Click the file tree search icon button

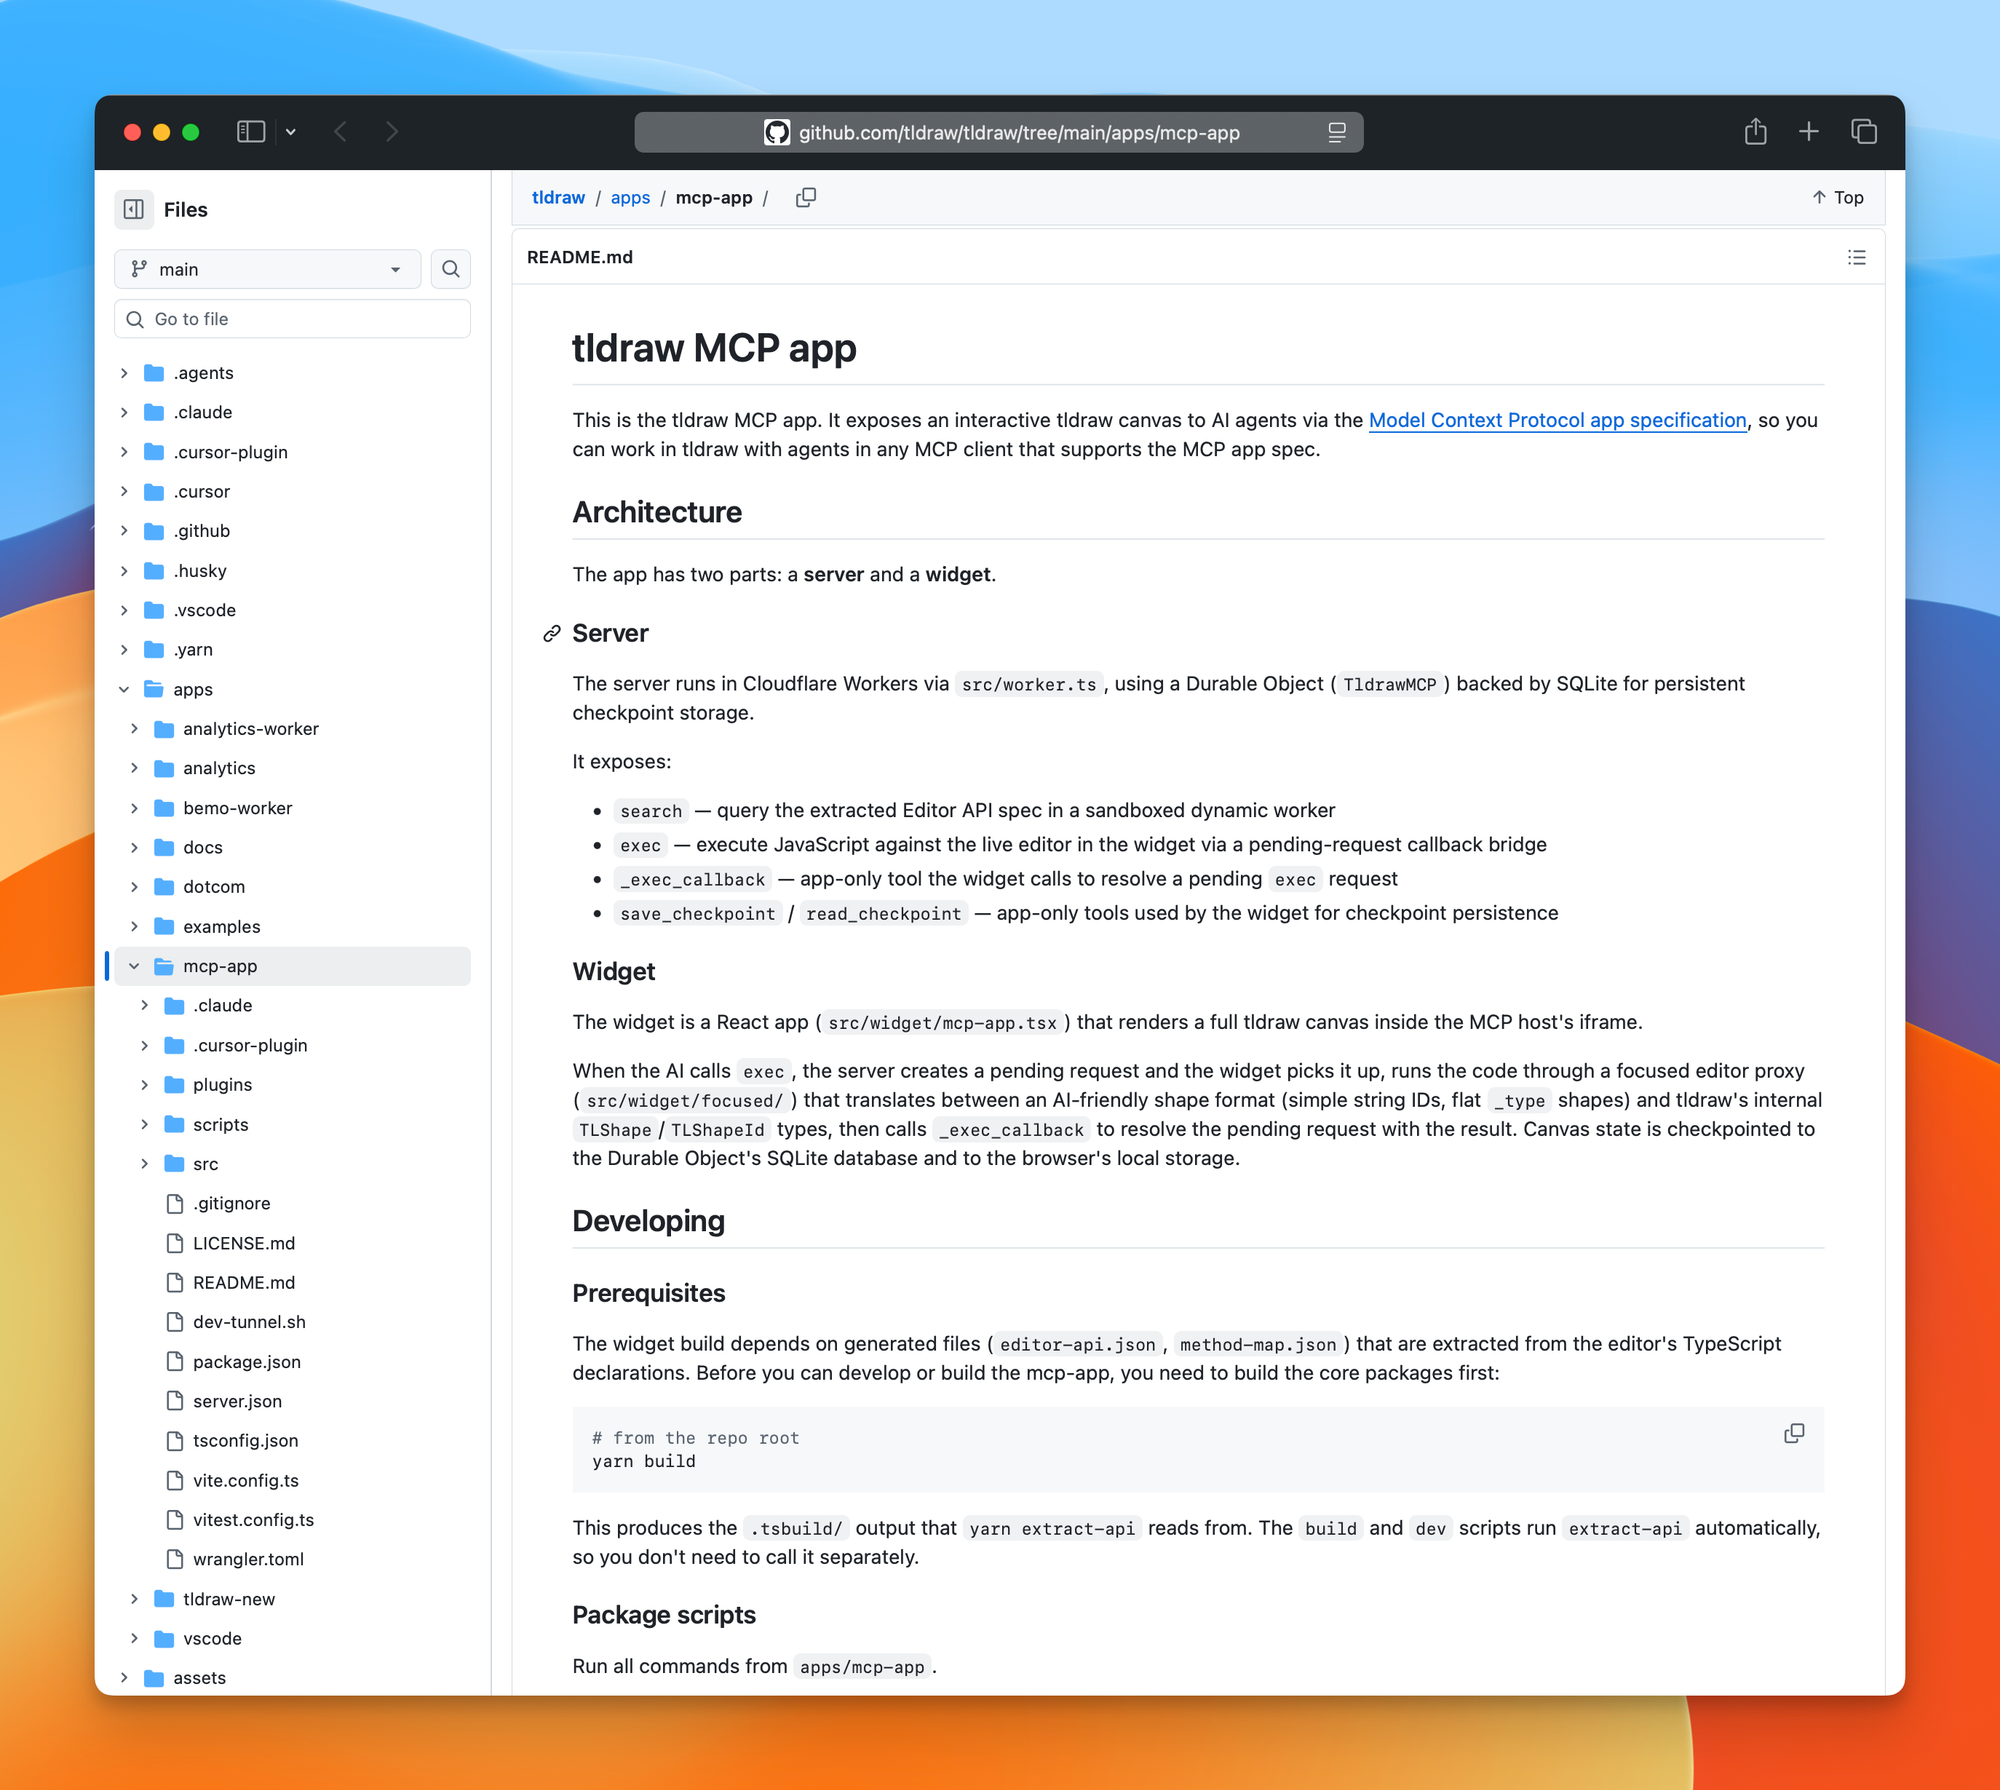[451, 269]
